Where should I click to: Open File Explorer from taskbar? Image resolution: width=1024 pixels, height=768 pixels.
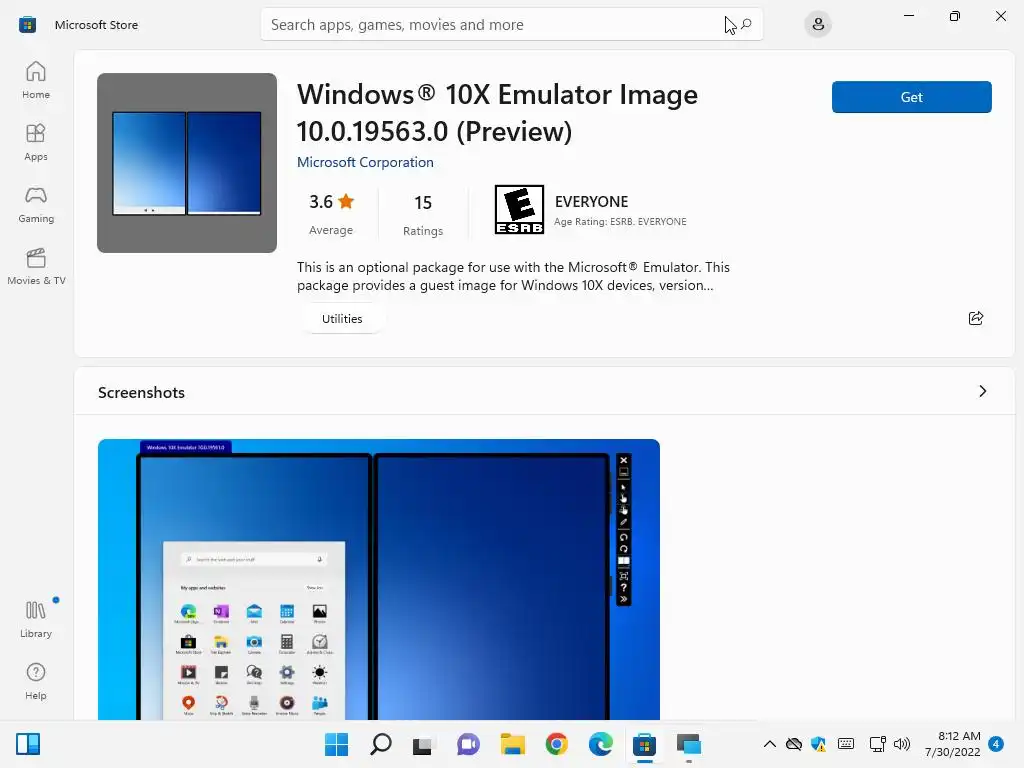[x=513, y=744]
